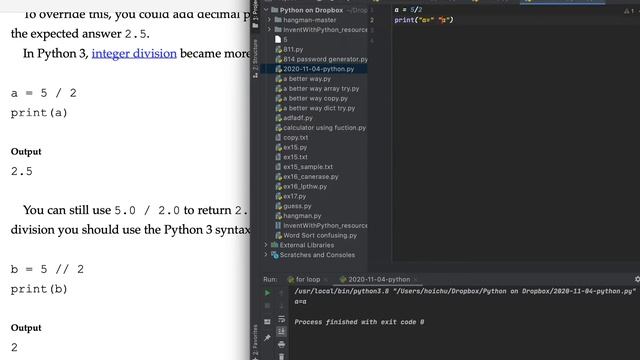
Task: Open ex15.txt file
Action: pyautogui.click(x=291, y=157)
